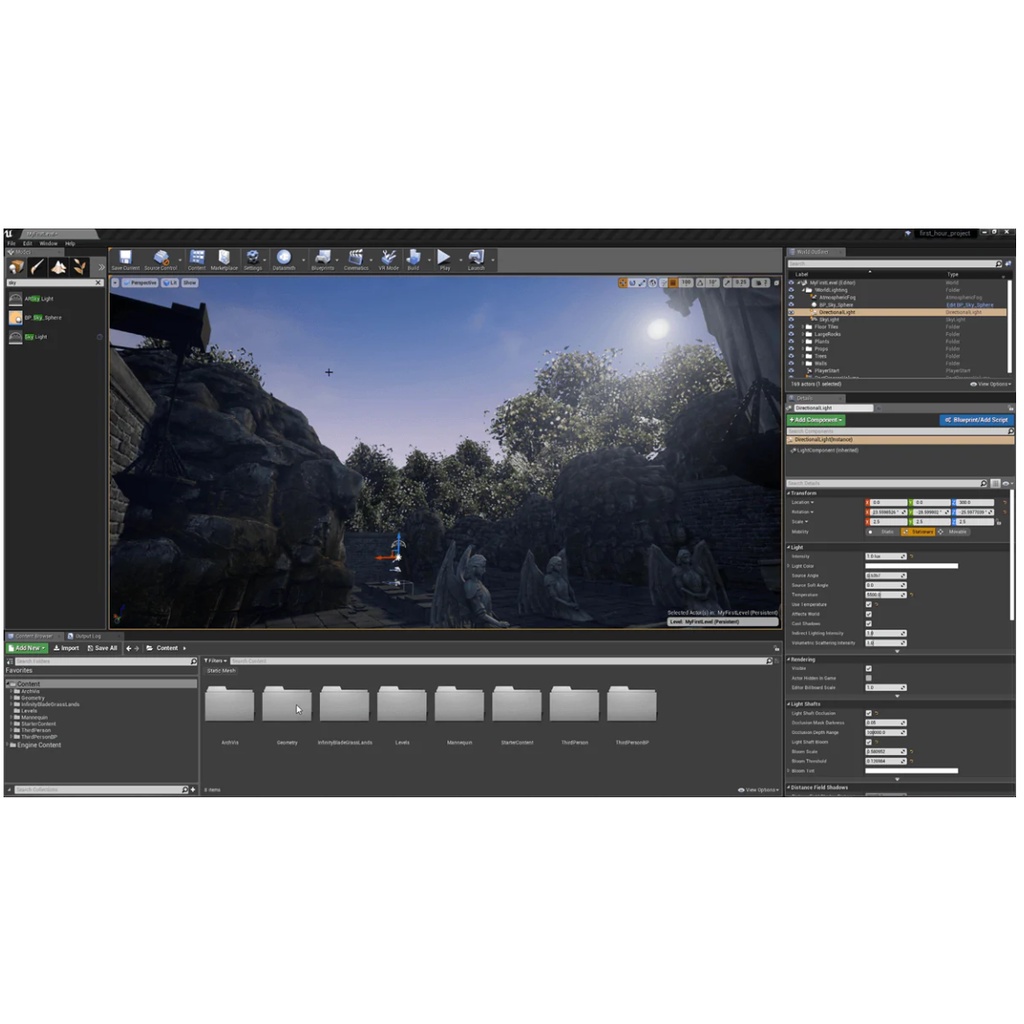Check the Actor Hidden In Game checkbox
Viewport: 1024px width, 1024px height.
click(868, 678)
